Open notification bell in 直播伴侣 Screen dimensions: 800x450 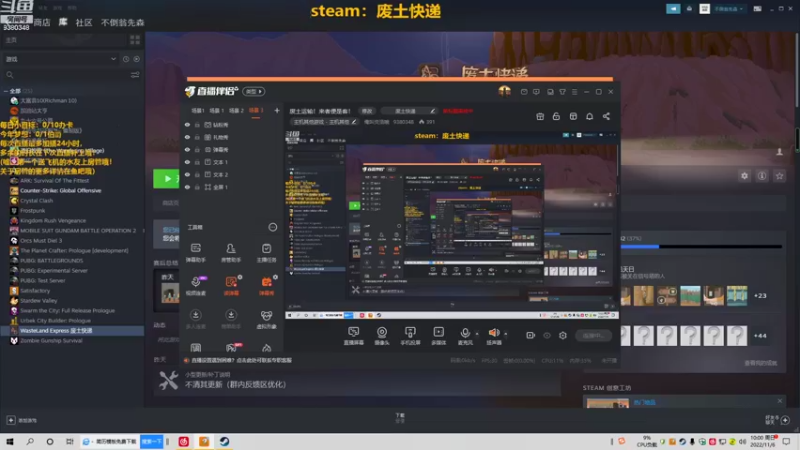(589, 116)
